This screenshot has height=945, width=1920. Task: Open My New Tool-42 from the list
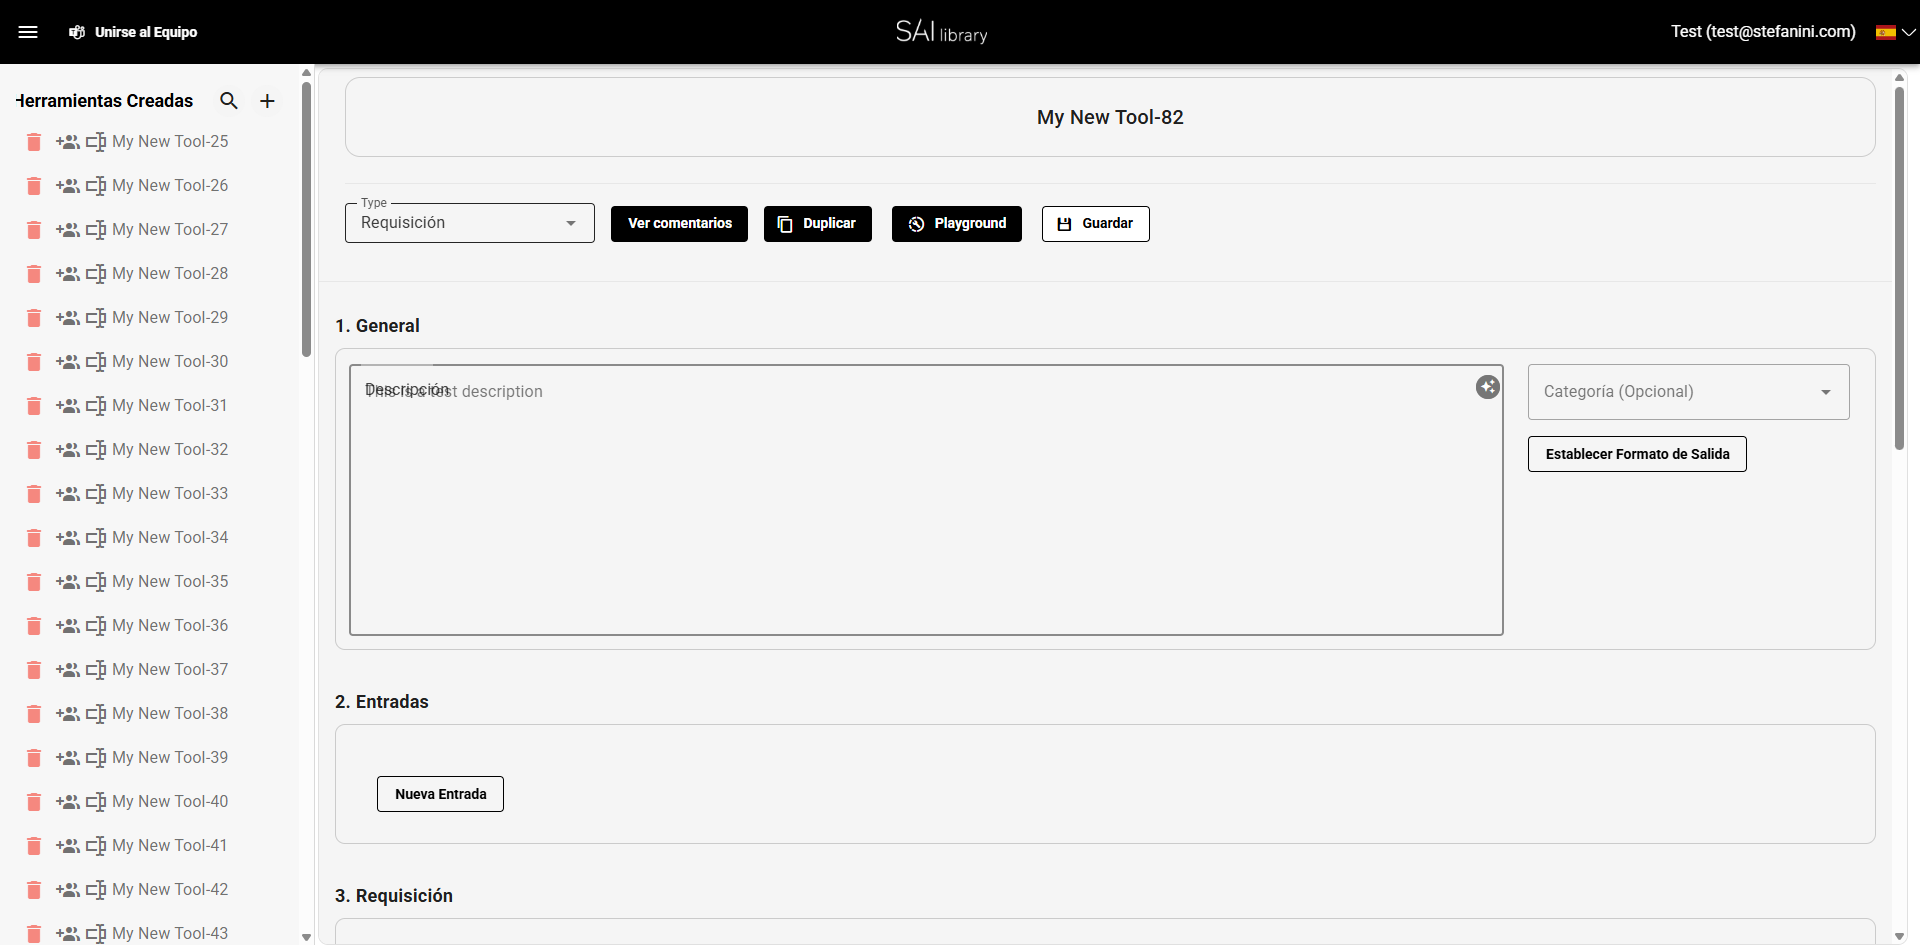170,890
